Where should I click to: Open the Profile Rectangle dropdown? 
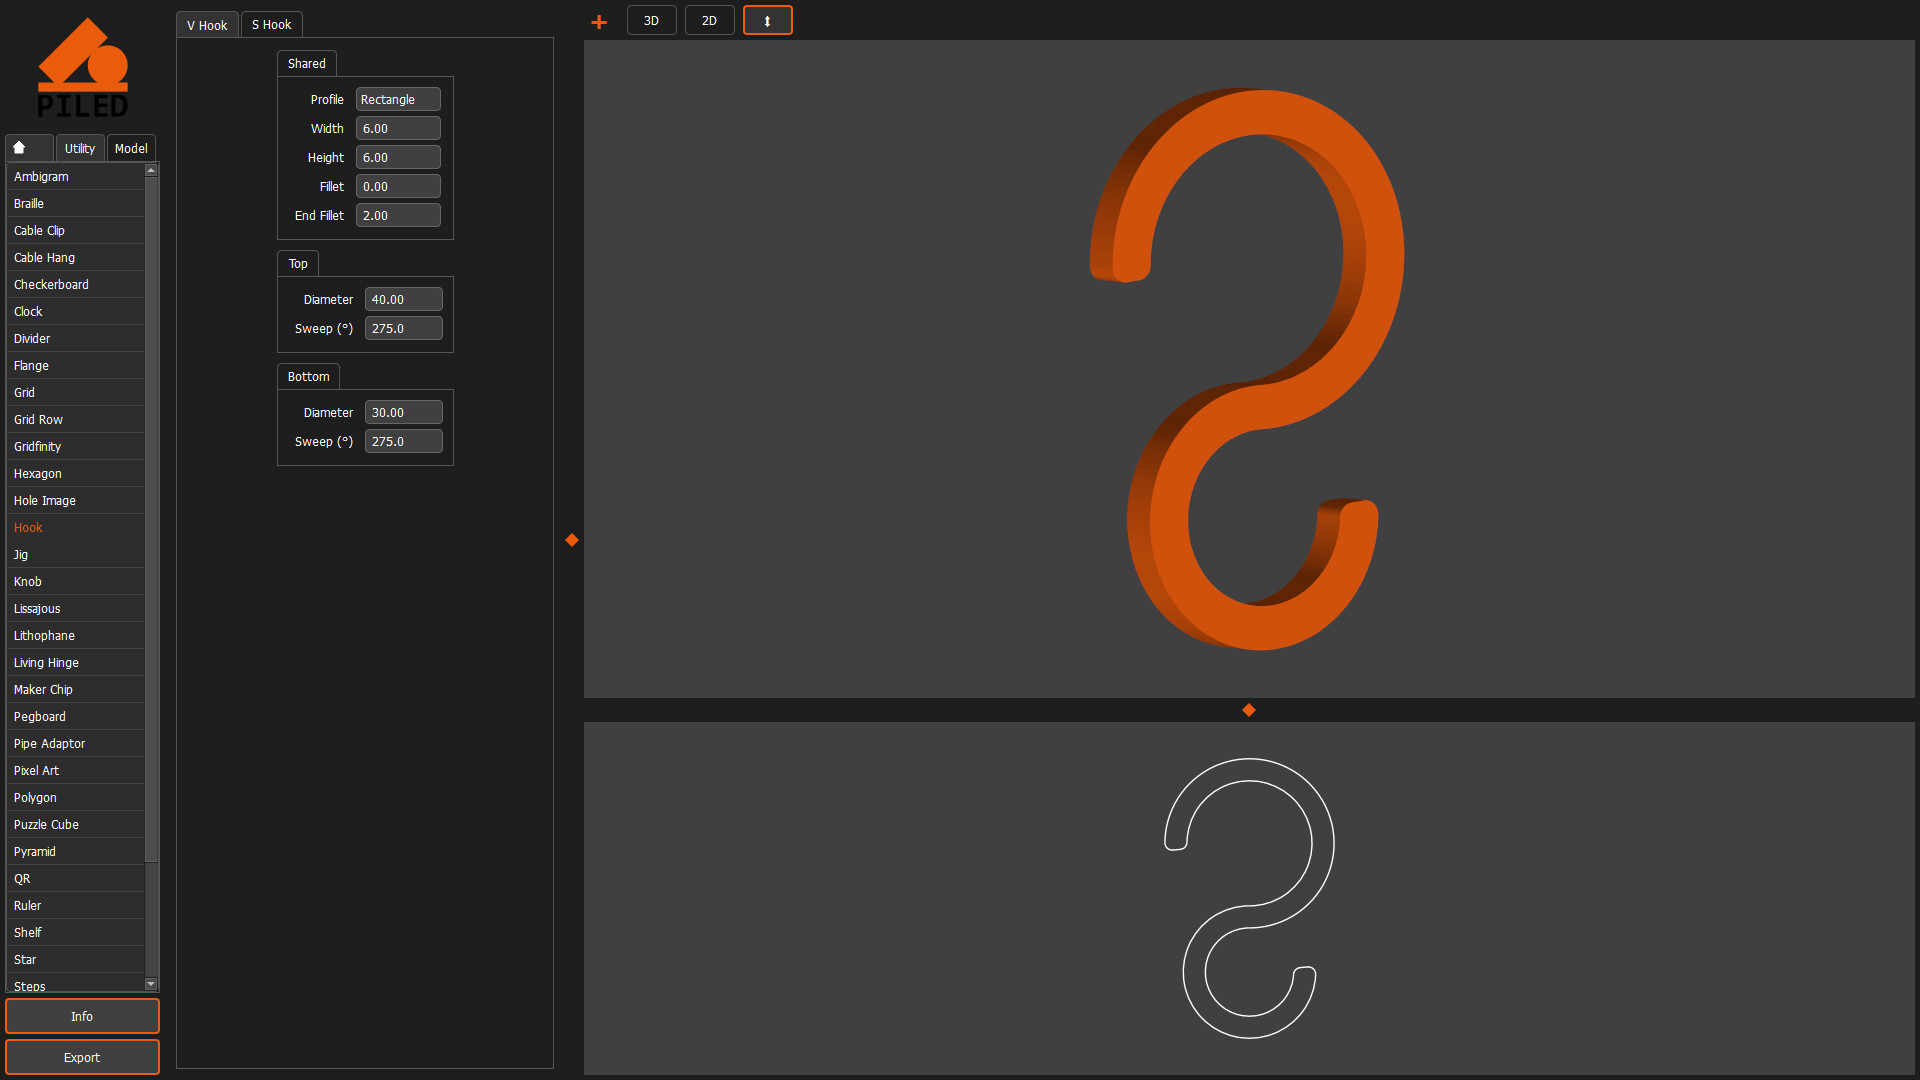(398, 100)
